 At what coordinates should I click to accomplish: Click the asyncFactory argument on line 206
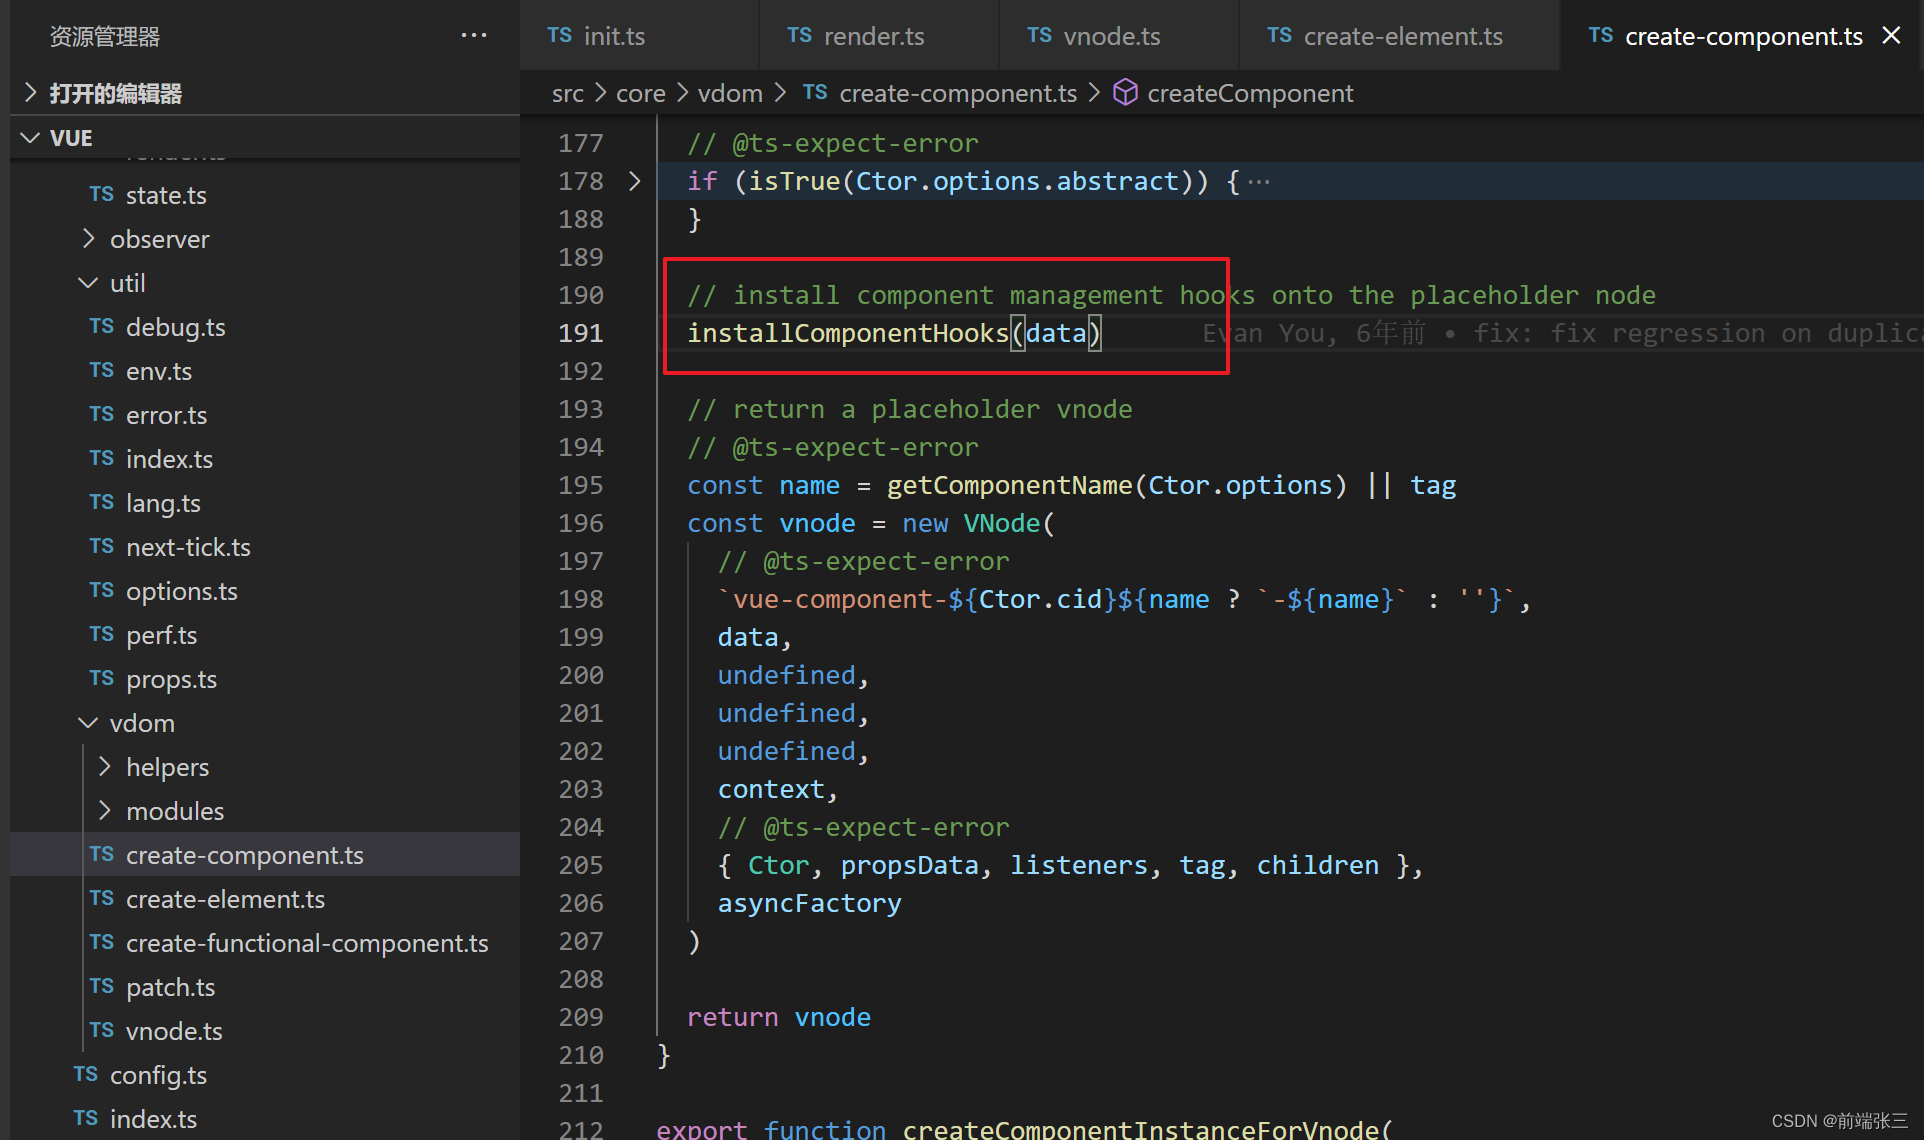point(809,903)
